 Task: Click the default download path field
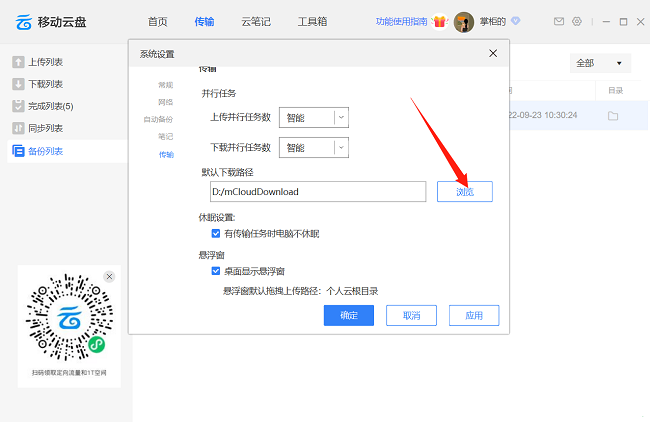[x=318, y=192]
